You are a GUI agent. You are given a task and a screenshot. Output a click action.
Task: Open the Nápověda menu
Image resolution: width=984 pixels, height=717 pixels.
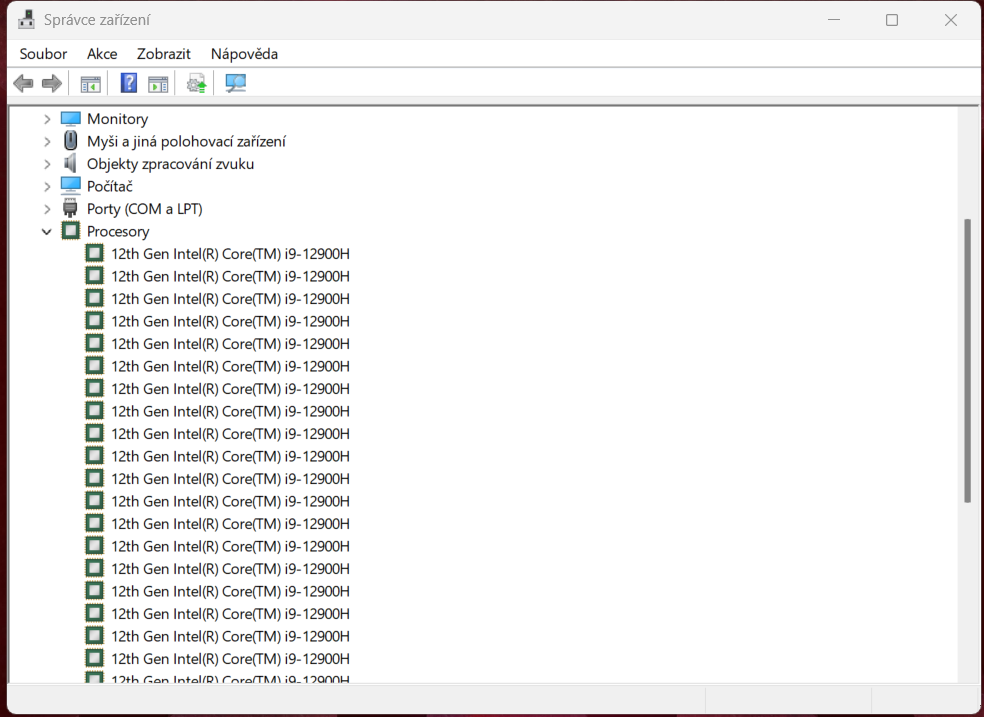click(x=244, y=54)
